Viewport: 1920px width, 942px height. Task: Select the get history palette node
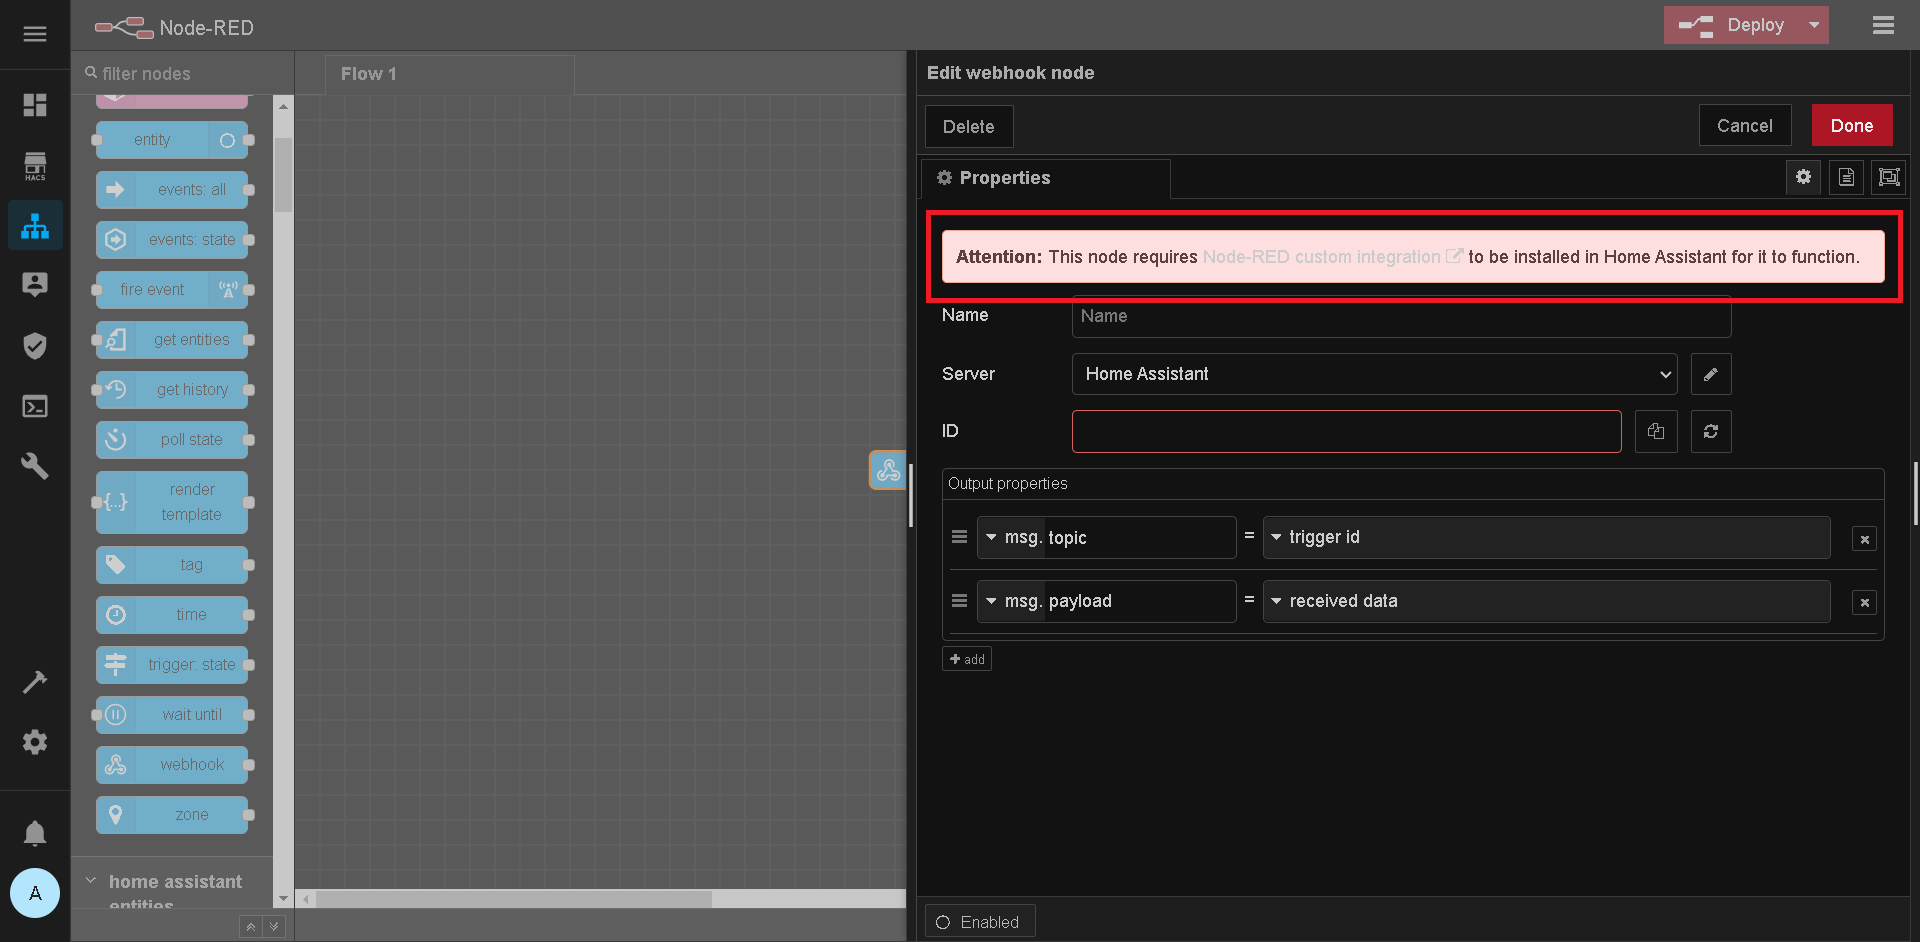pyautogui.click(x=172, y=390)
